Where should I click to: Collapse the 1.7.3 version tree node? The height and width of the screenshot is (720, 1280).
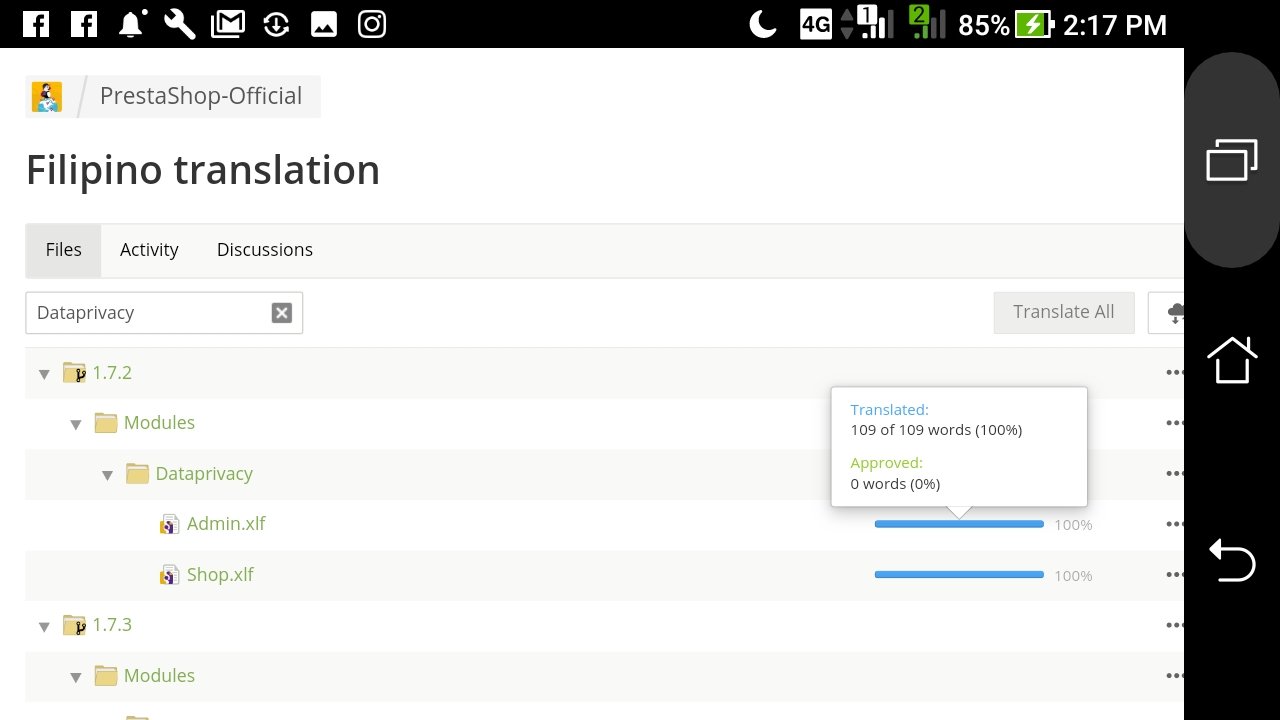pyautogui.click(x=44, y=627)
